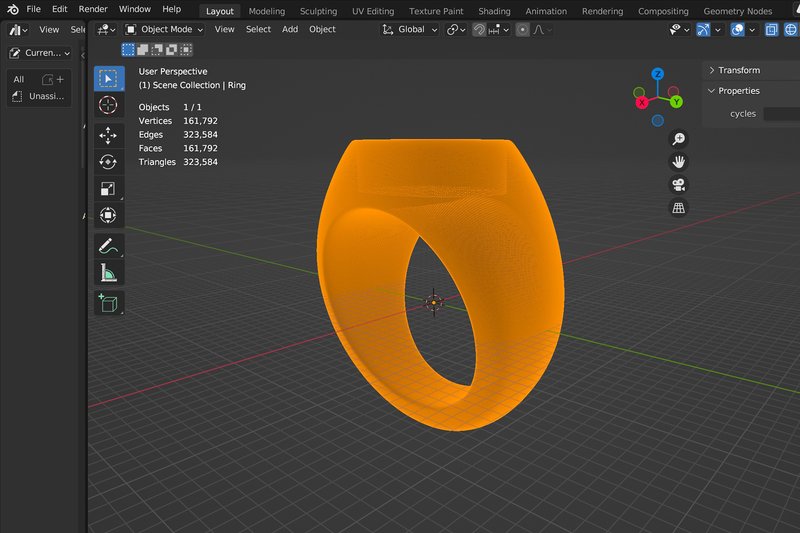Click the cycles property value field
Screen dimensions: 800x533
point(782,114)
